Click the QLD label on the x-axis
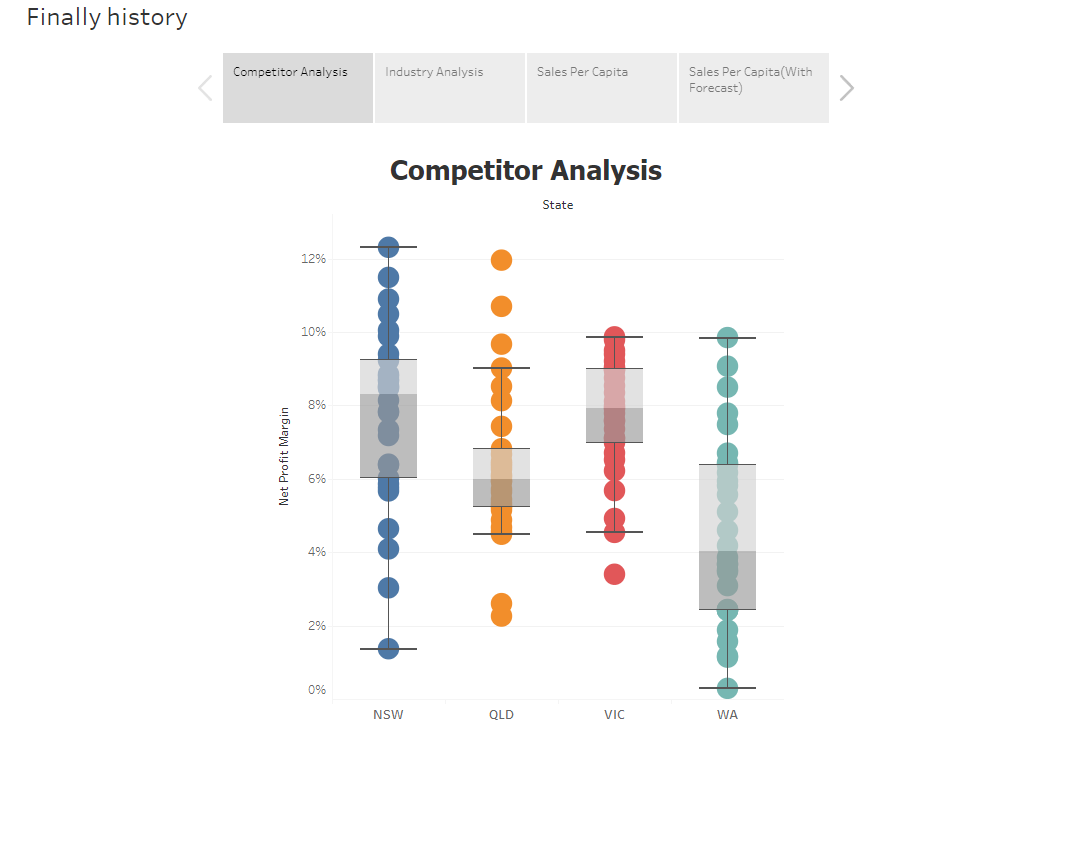 click(501, 714)
